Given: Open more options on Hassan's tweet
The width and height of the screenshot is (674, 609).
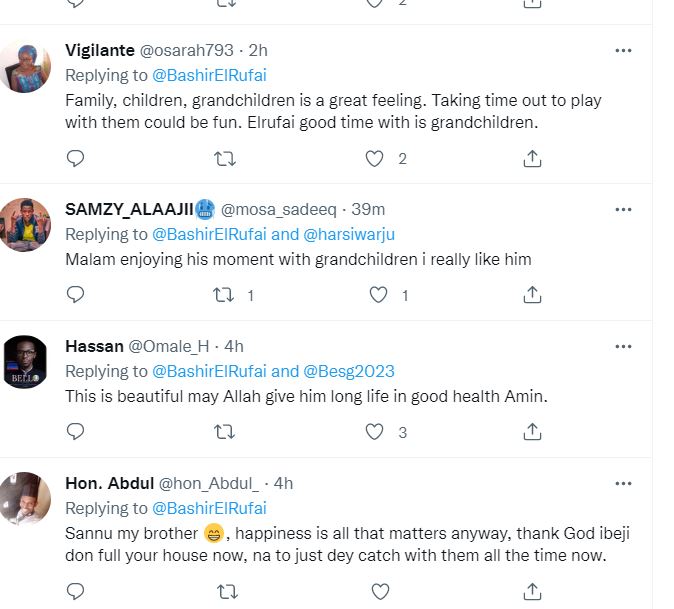Looking at the screenshot, I should [623, 346].
